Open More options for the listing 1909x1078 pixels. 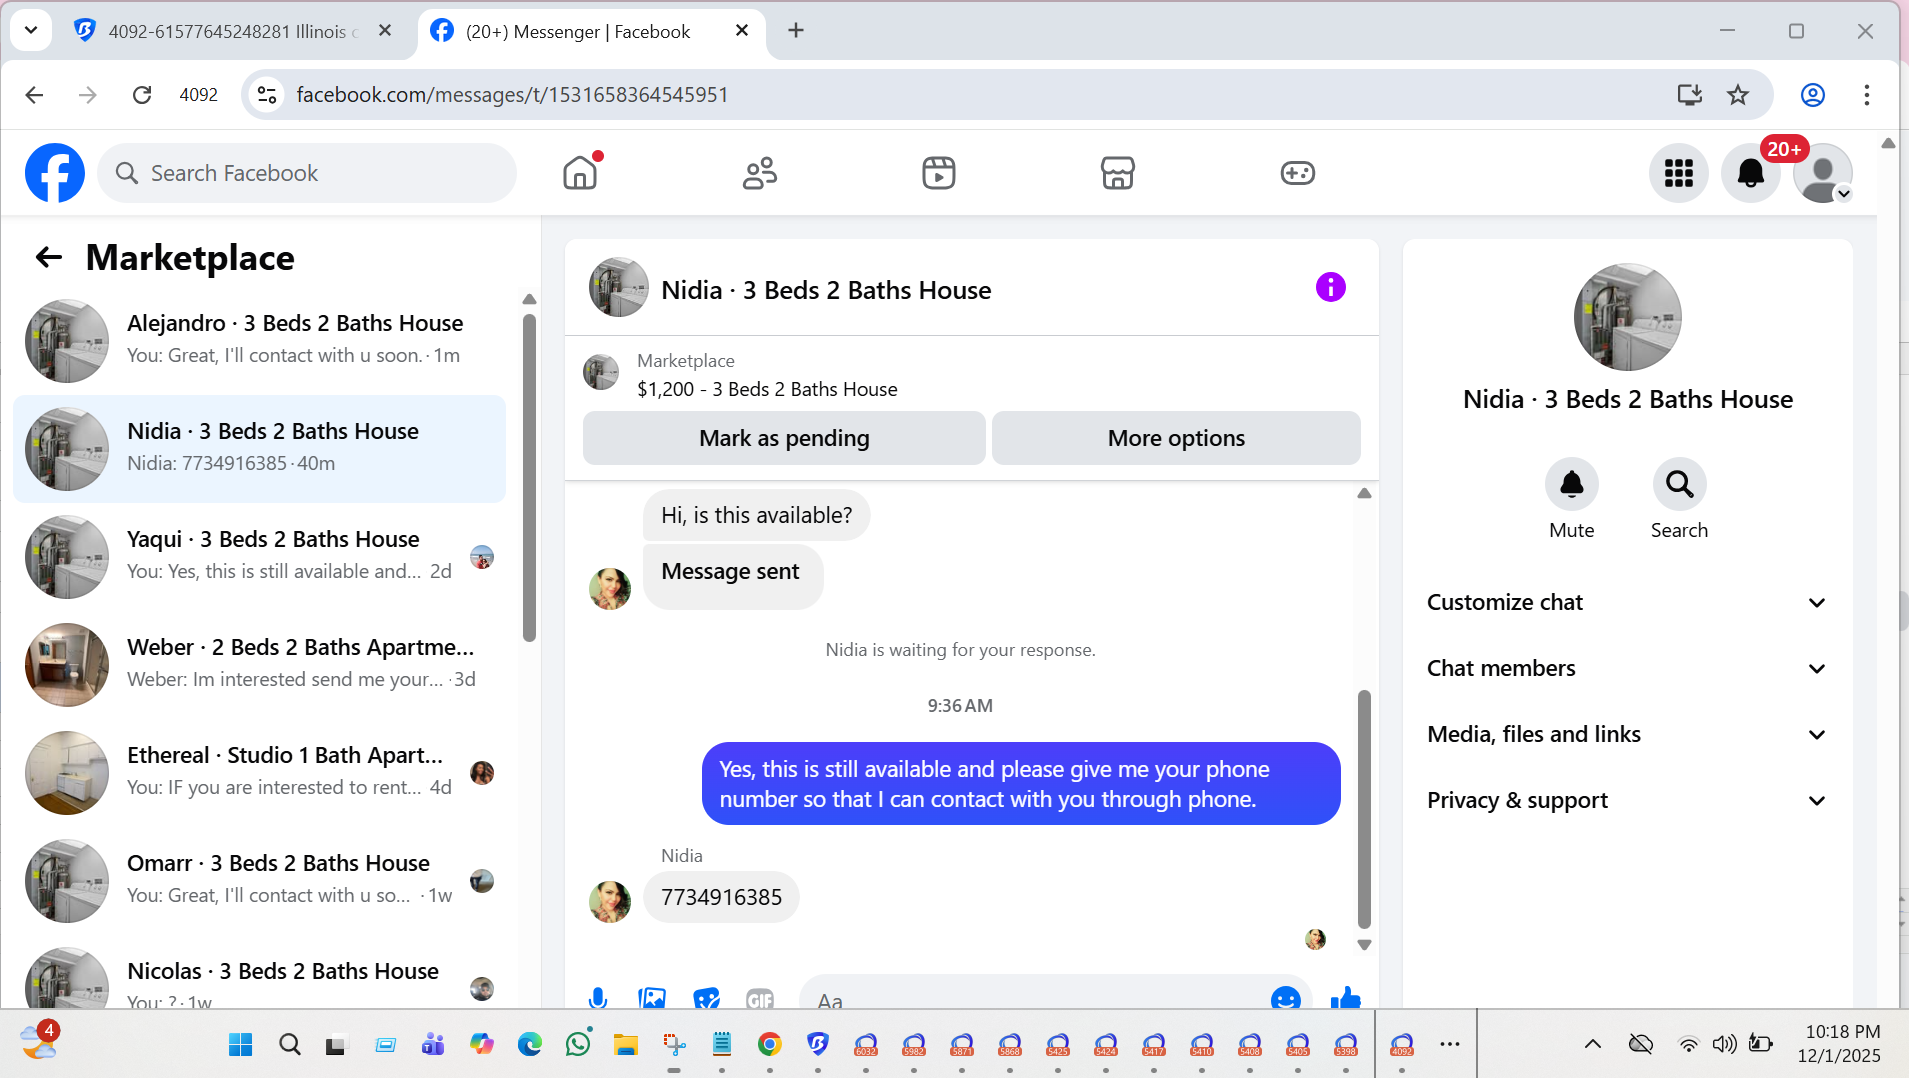click(1176, 438)
